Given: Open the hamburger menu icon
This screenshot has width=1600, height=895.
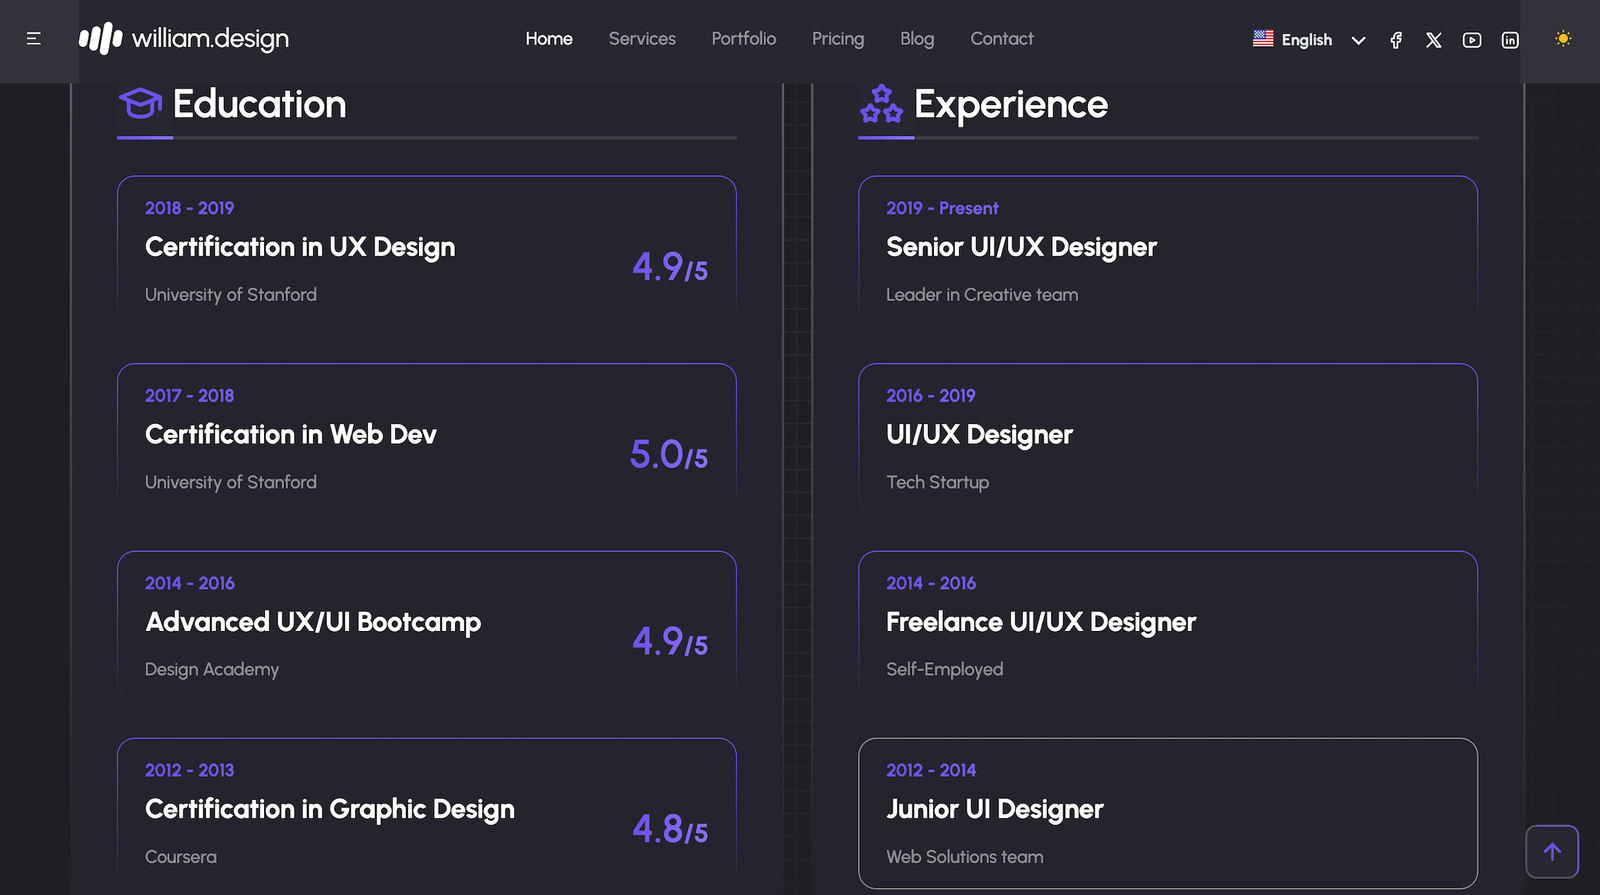Looking at the screenshot, I should [x=33, y=39].
